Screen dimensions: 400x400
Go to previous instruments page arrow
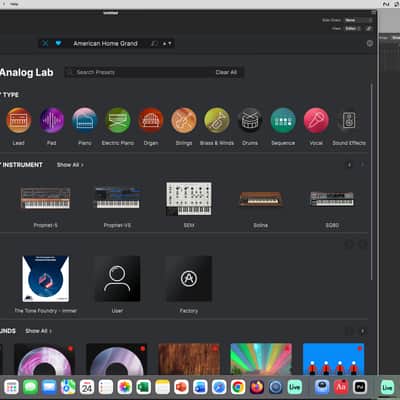(x=349, y=165)
